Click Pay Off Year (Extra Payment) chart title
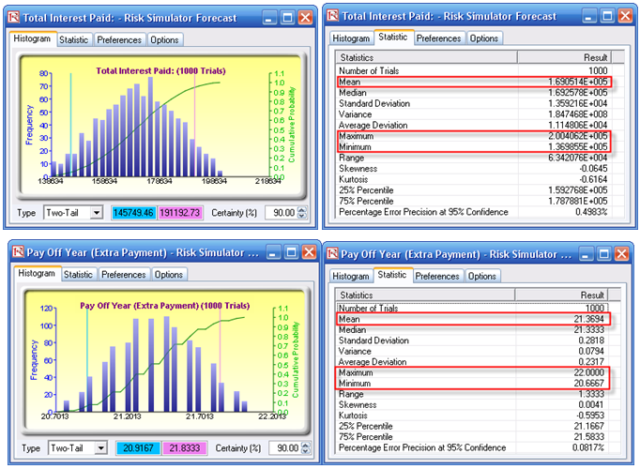The height and width of the screenshot is (469, 640). pyautogui.click(x=165, y=305)
